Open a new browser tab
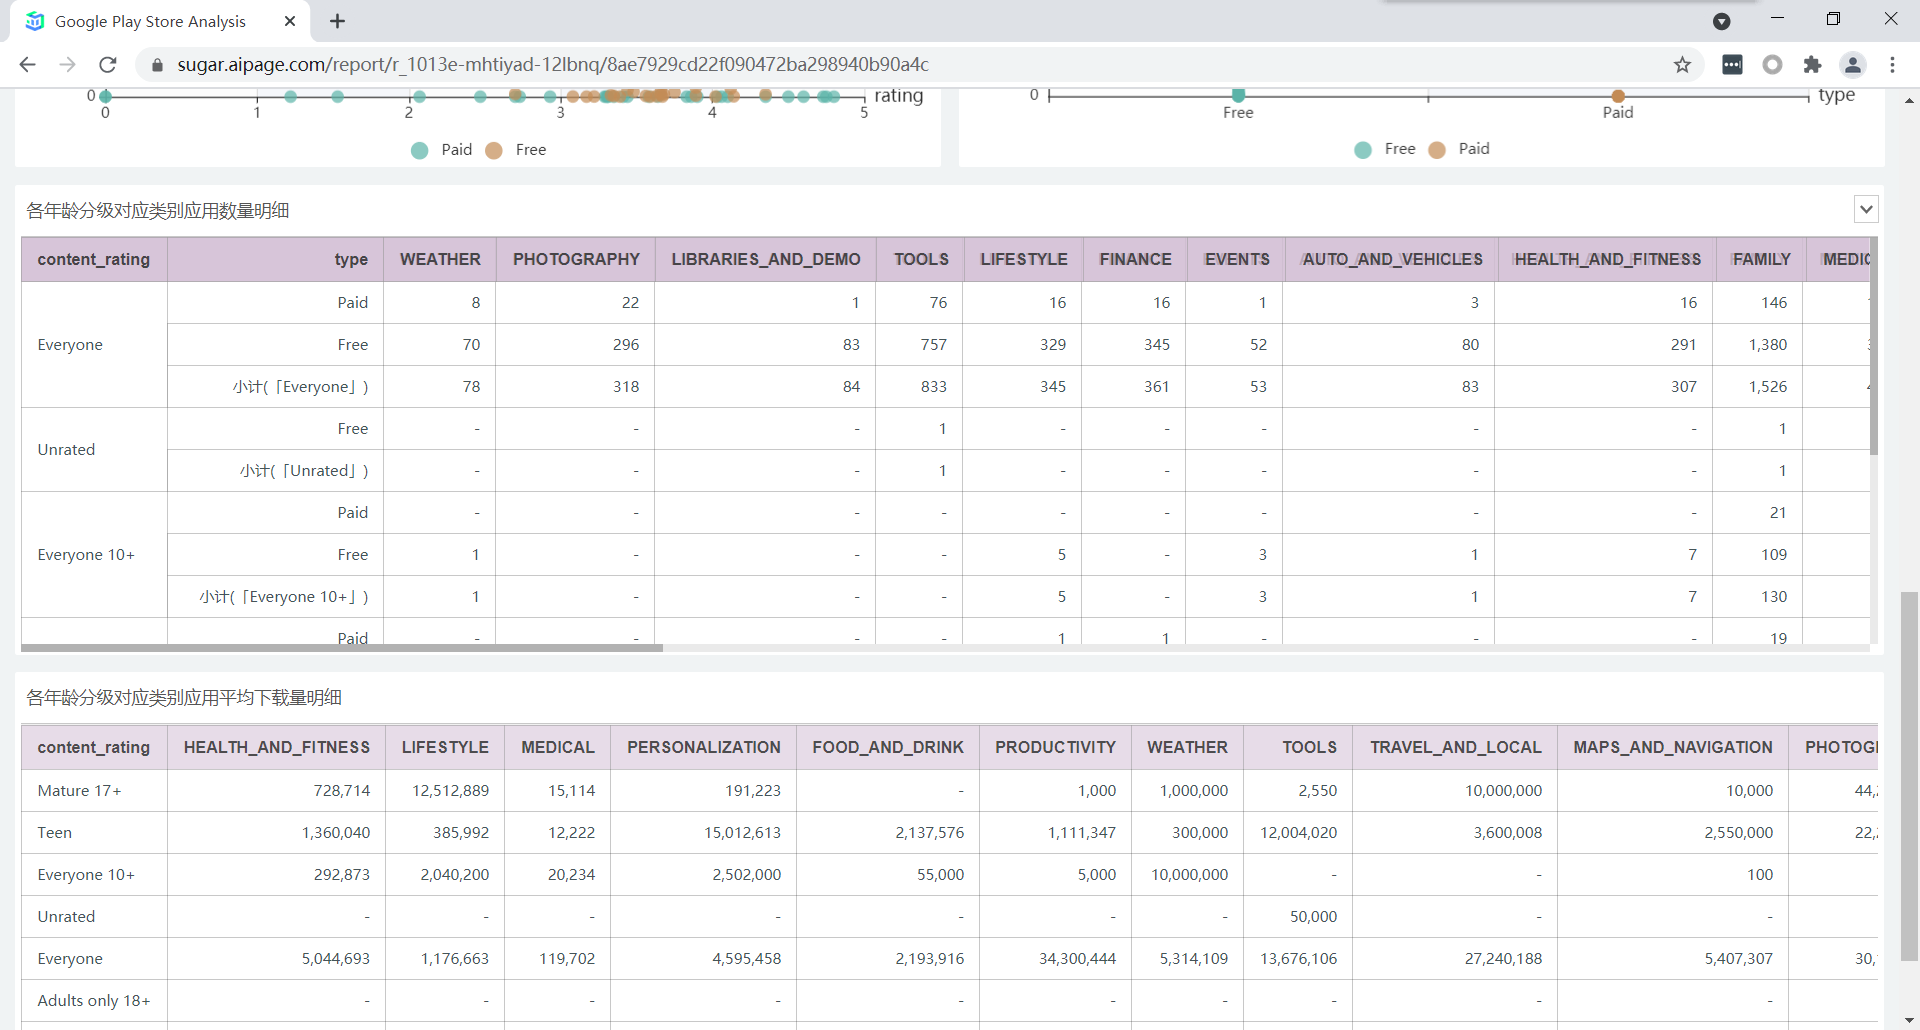1920x1030 pixels. 338,21
